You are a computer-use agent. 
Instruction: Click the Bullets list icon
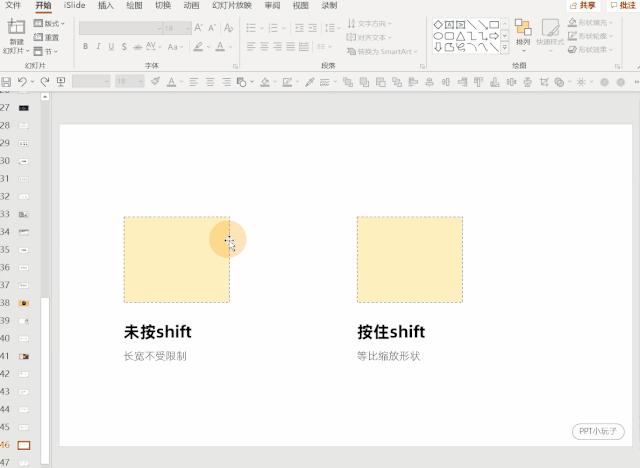(253, 28)
